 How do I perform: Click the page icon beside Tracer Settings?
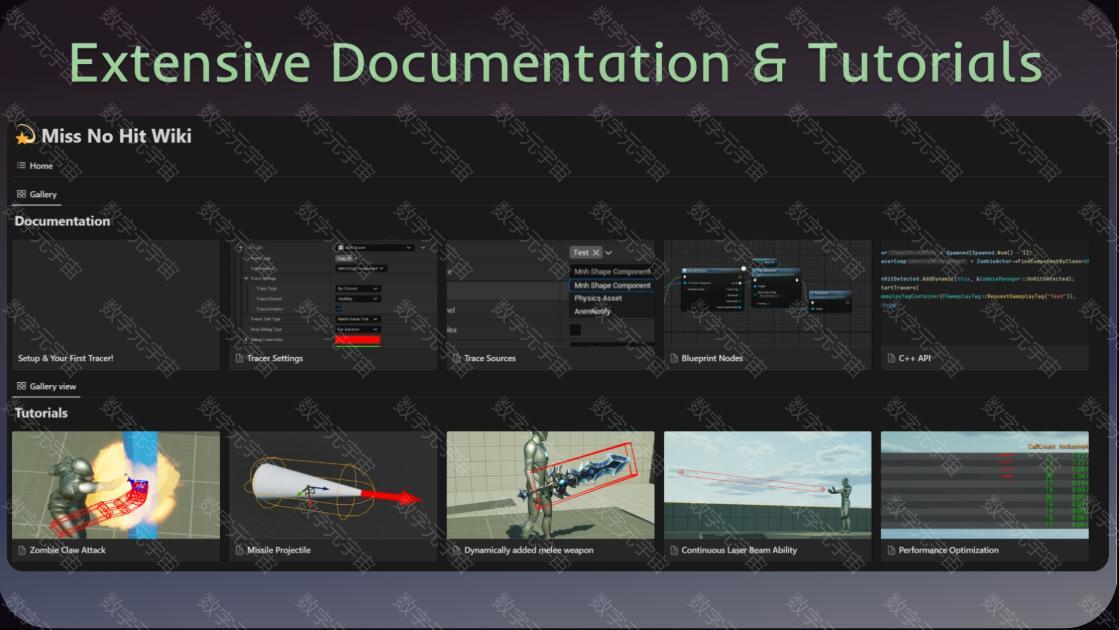click(240, 358)
